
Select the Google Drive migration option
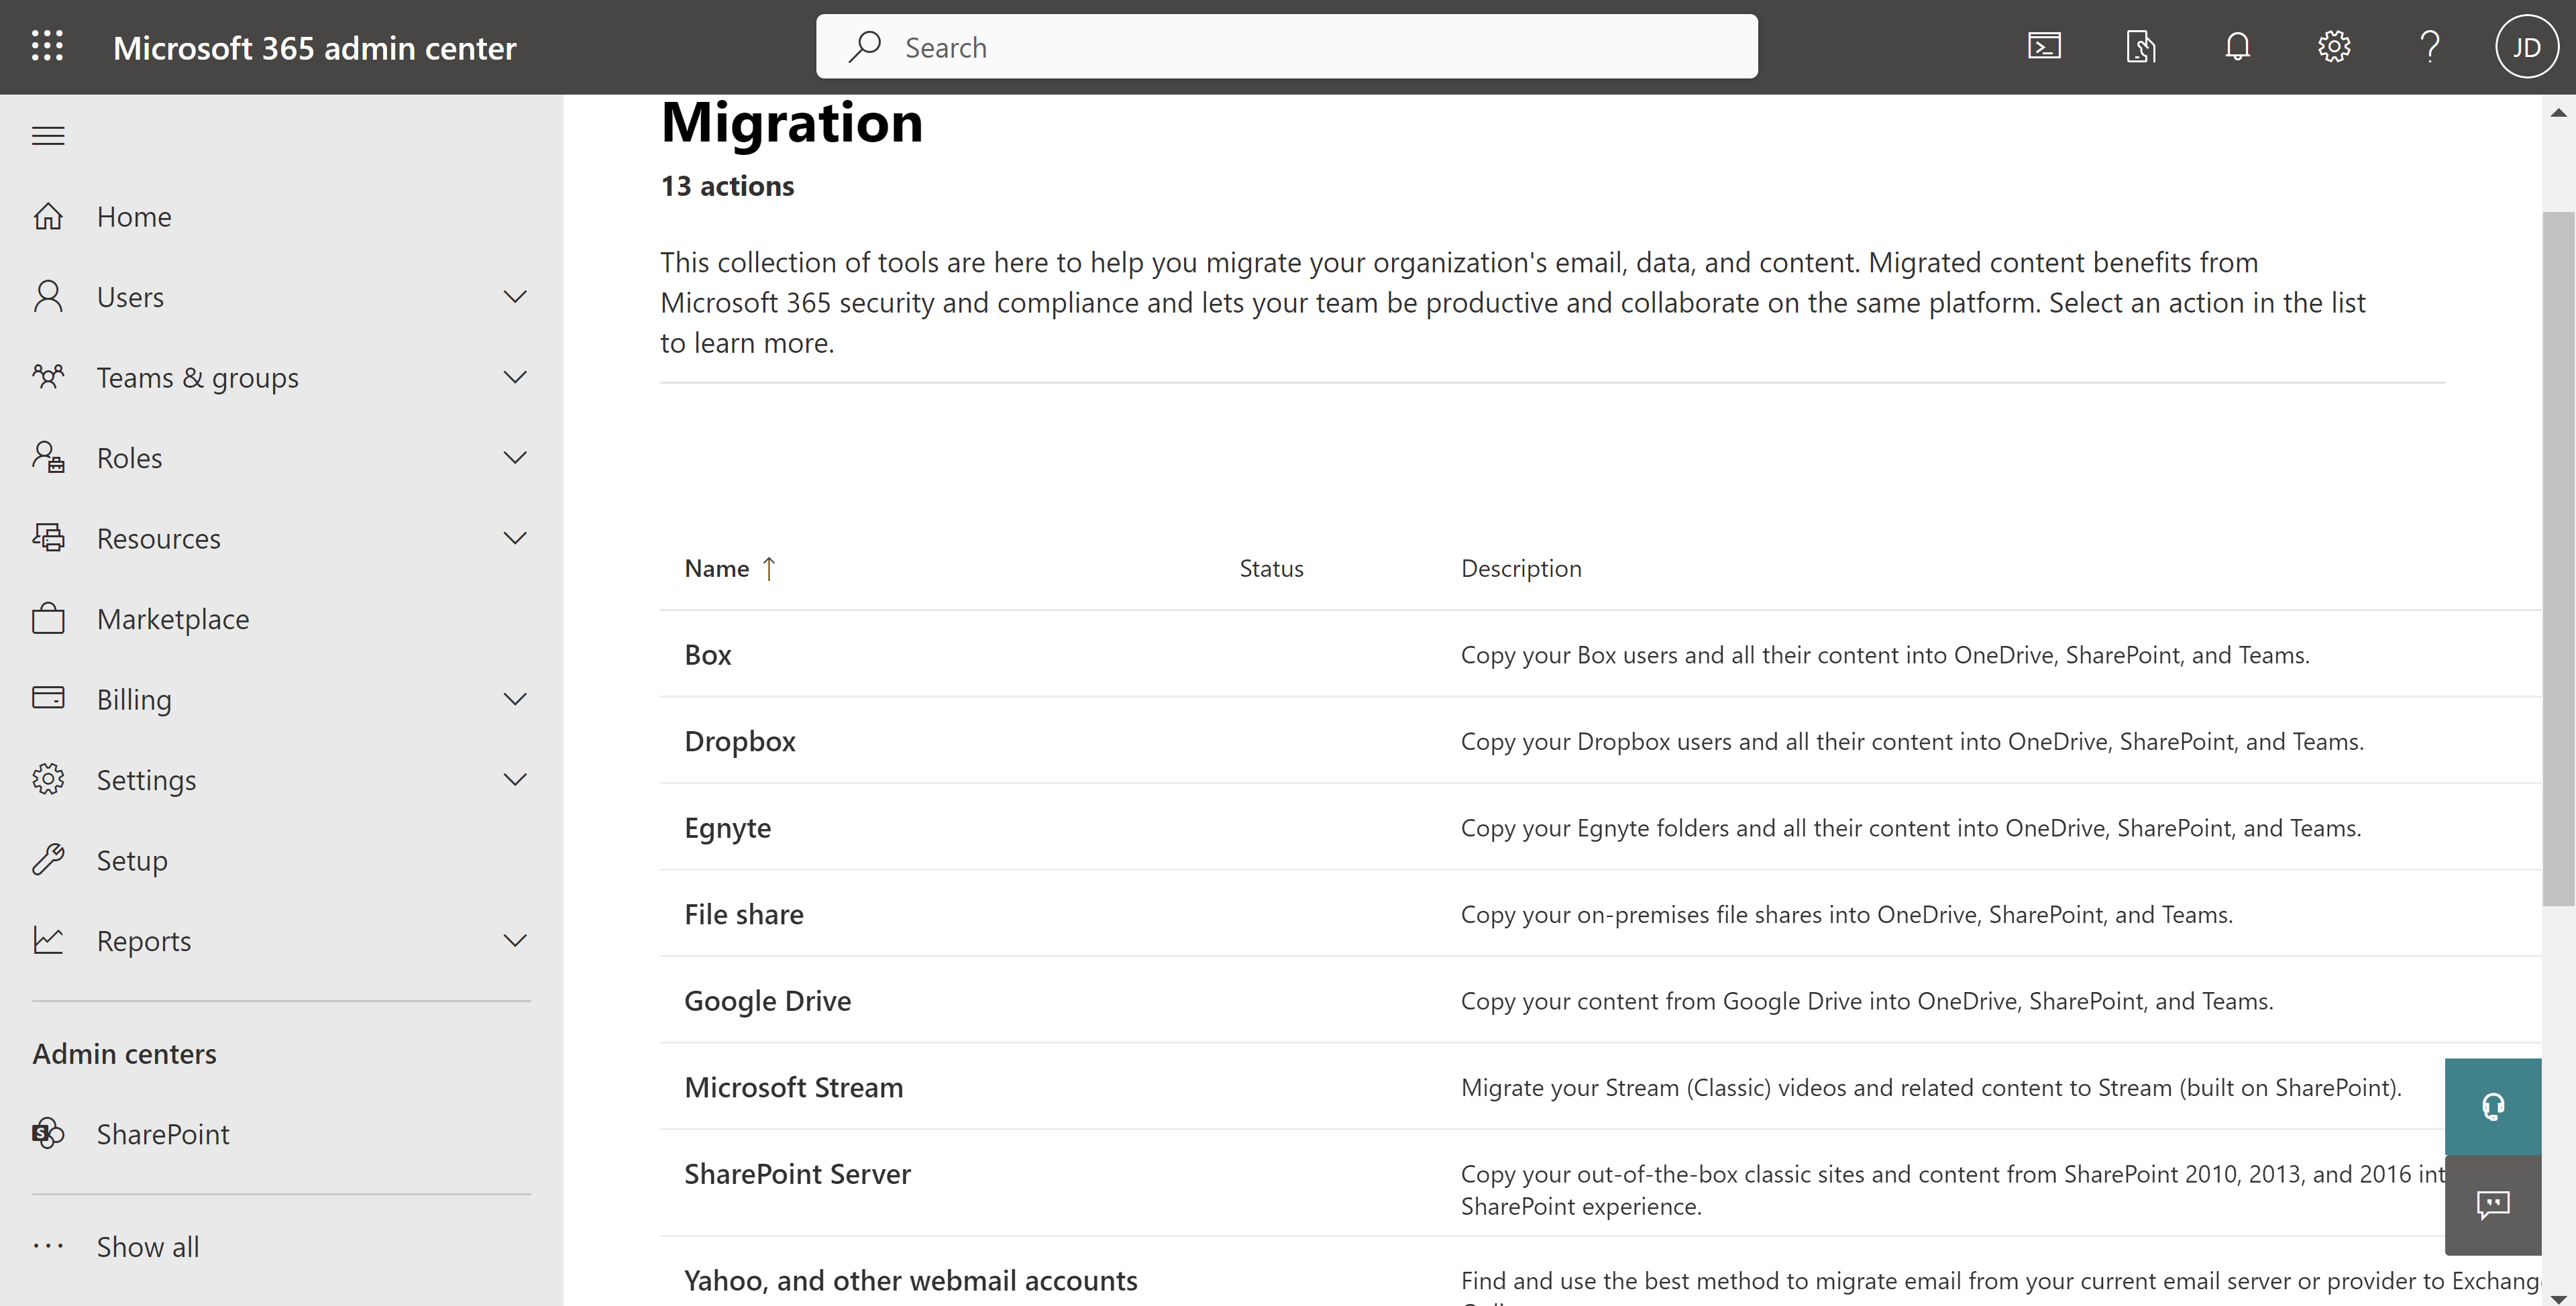coord(767,999)
